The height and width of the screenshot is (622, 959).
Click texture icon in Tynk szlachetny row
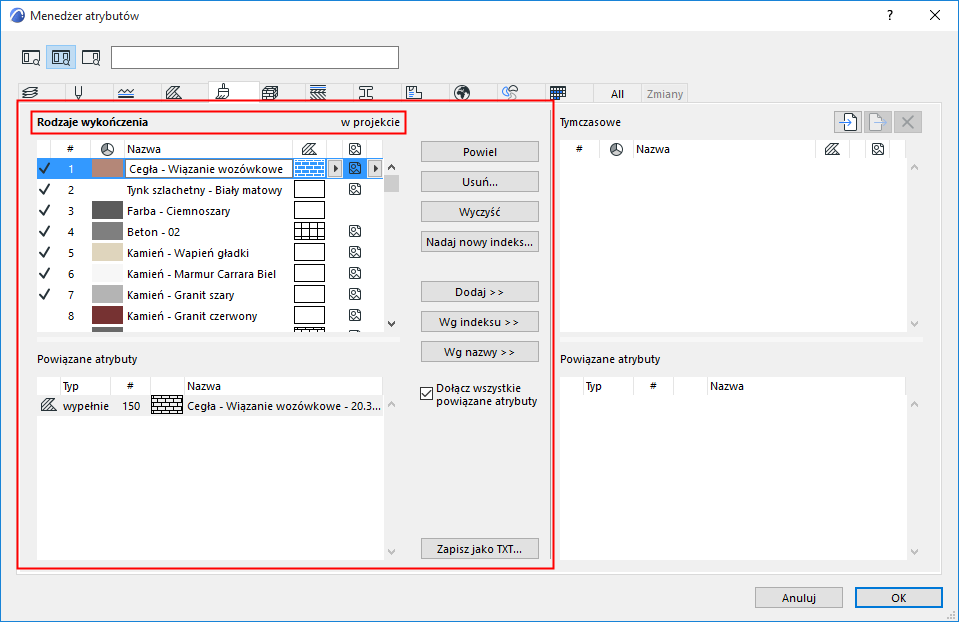pyautogui.click(x=355, y=190)
